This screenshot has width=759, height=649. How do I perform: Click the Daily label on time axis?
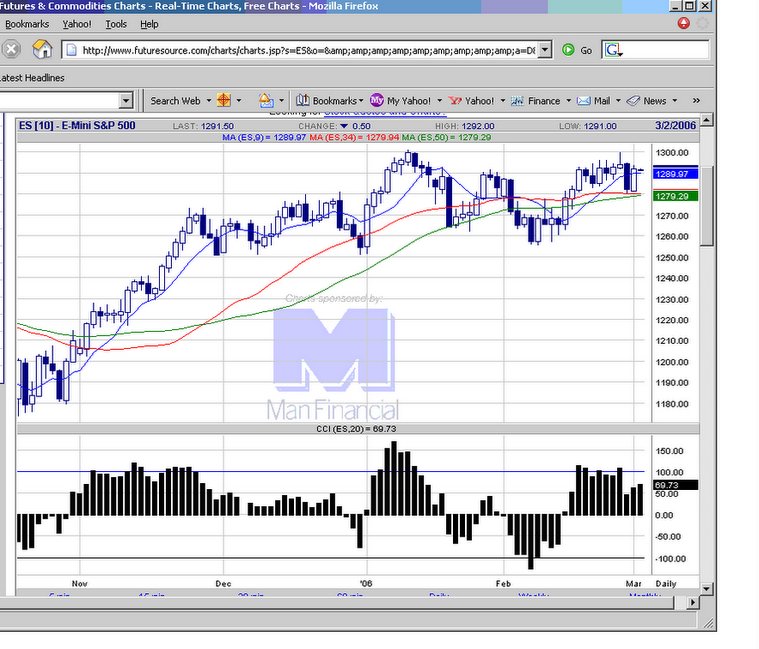[x=666, y=584]
